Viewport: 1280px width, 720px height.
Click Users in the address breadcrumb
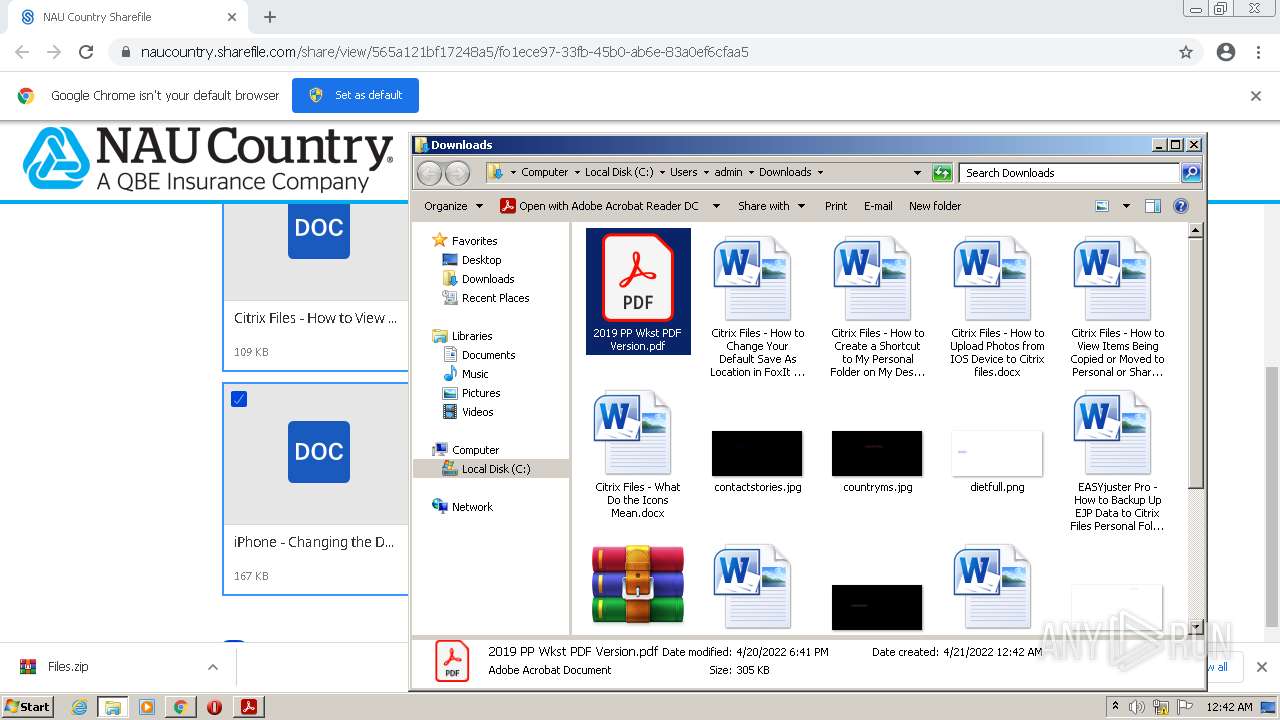[x=684, y=172]
